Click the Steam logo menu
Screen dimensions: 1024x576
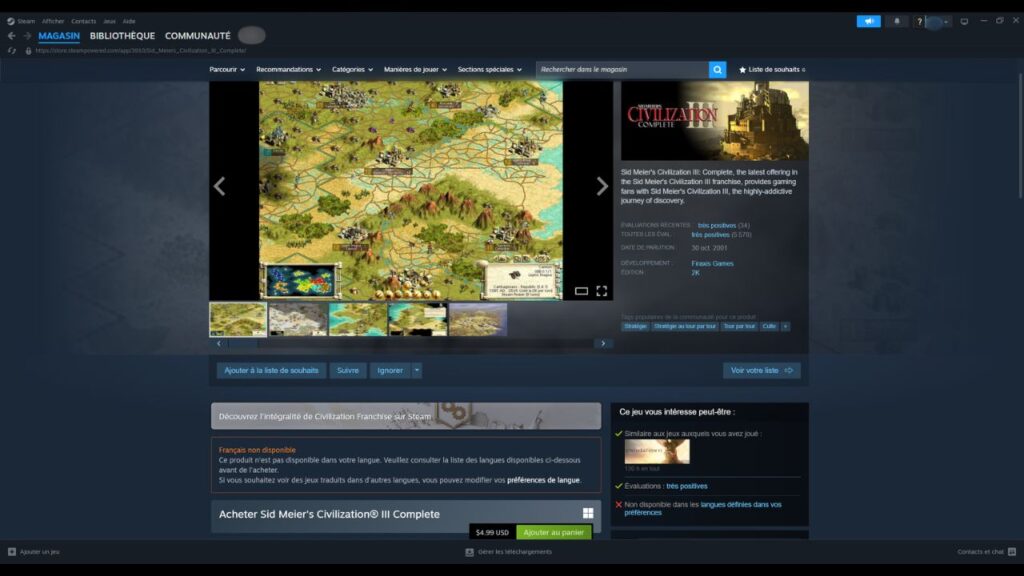point(10,21)
